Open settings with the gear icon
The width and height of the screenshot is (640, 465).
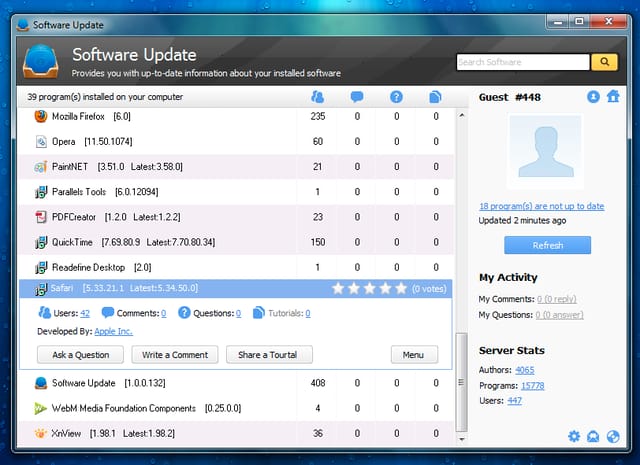pyautogui.click(x=574, y=436)
